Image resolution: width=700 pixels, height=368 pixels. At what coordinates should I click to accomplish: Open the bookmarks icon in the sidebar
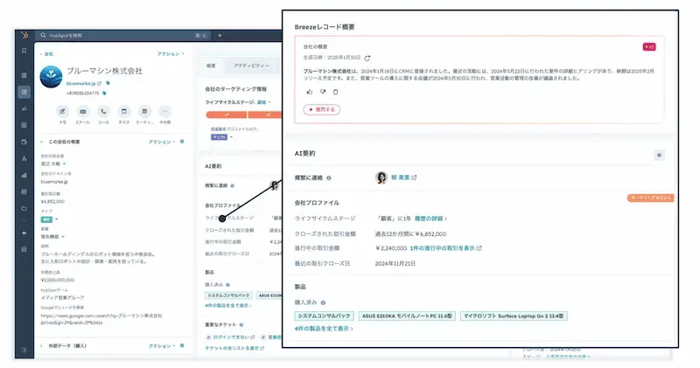click(24, 51)
